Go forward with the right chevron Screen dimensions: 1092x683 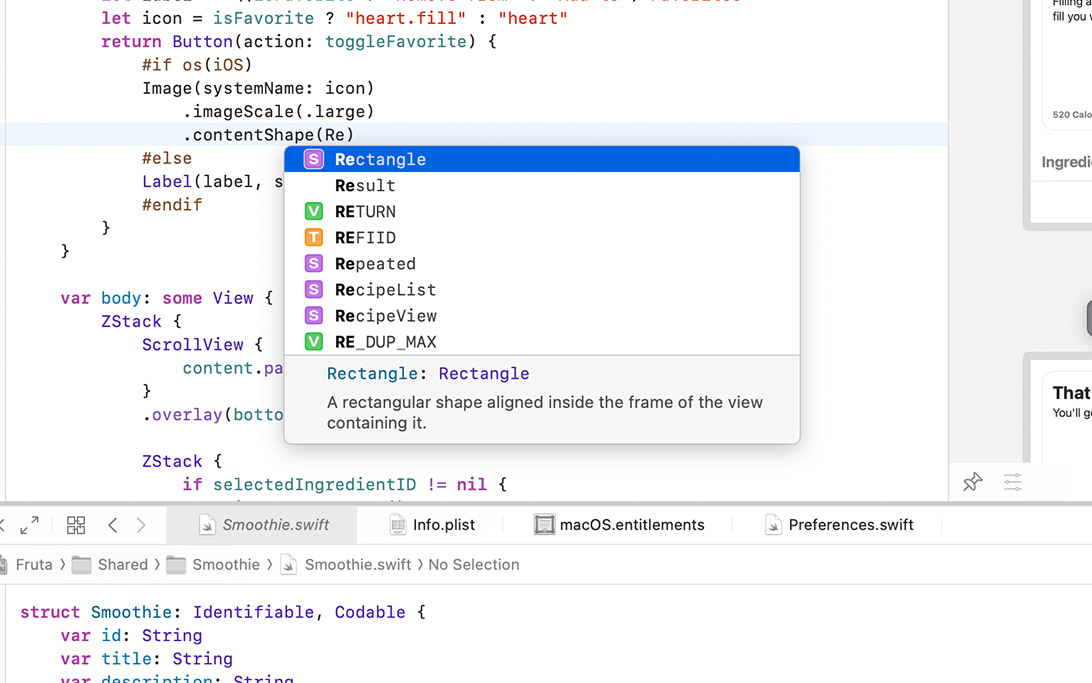click(x=141, y=525)
